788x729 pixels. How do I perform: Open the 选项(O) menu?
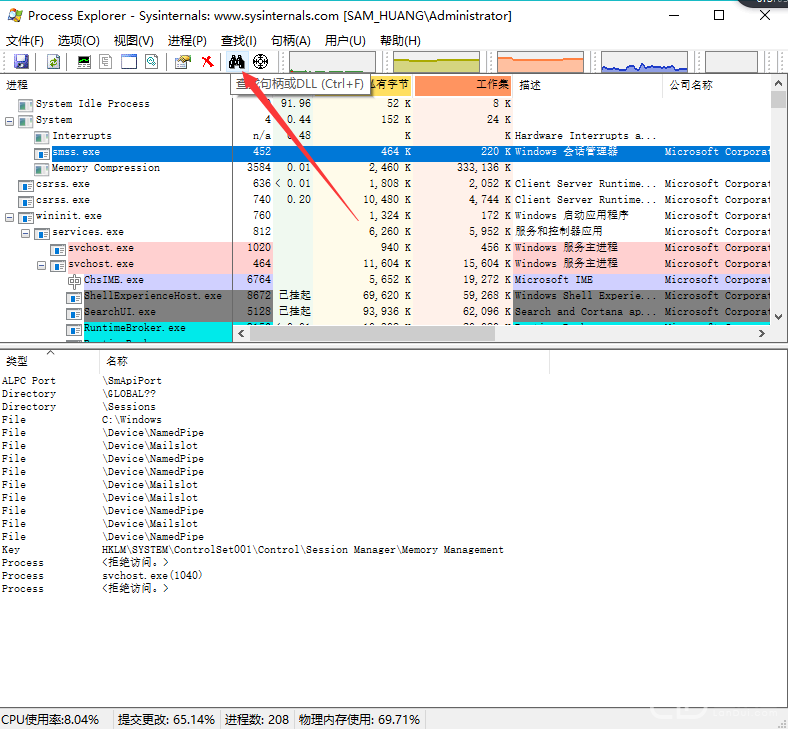coord(78,41)
